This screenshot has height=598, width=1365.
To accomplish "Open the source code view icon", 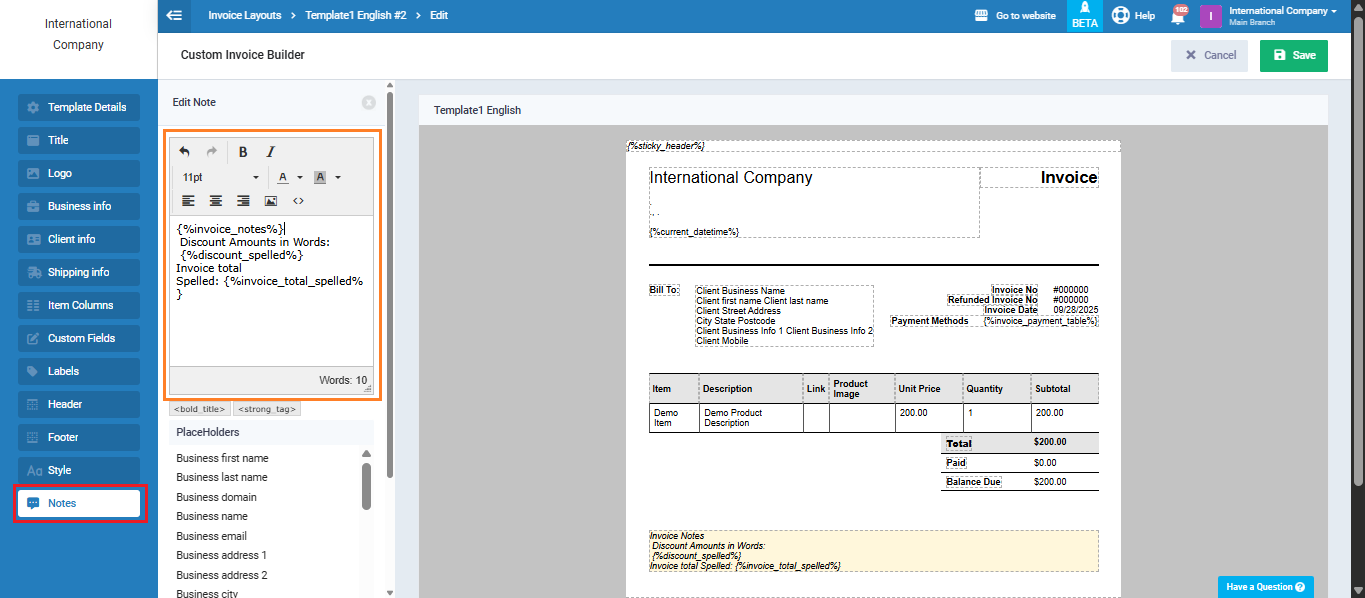I will tap(298, 201).
